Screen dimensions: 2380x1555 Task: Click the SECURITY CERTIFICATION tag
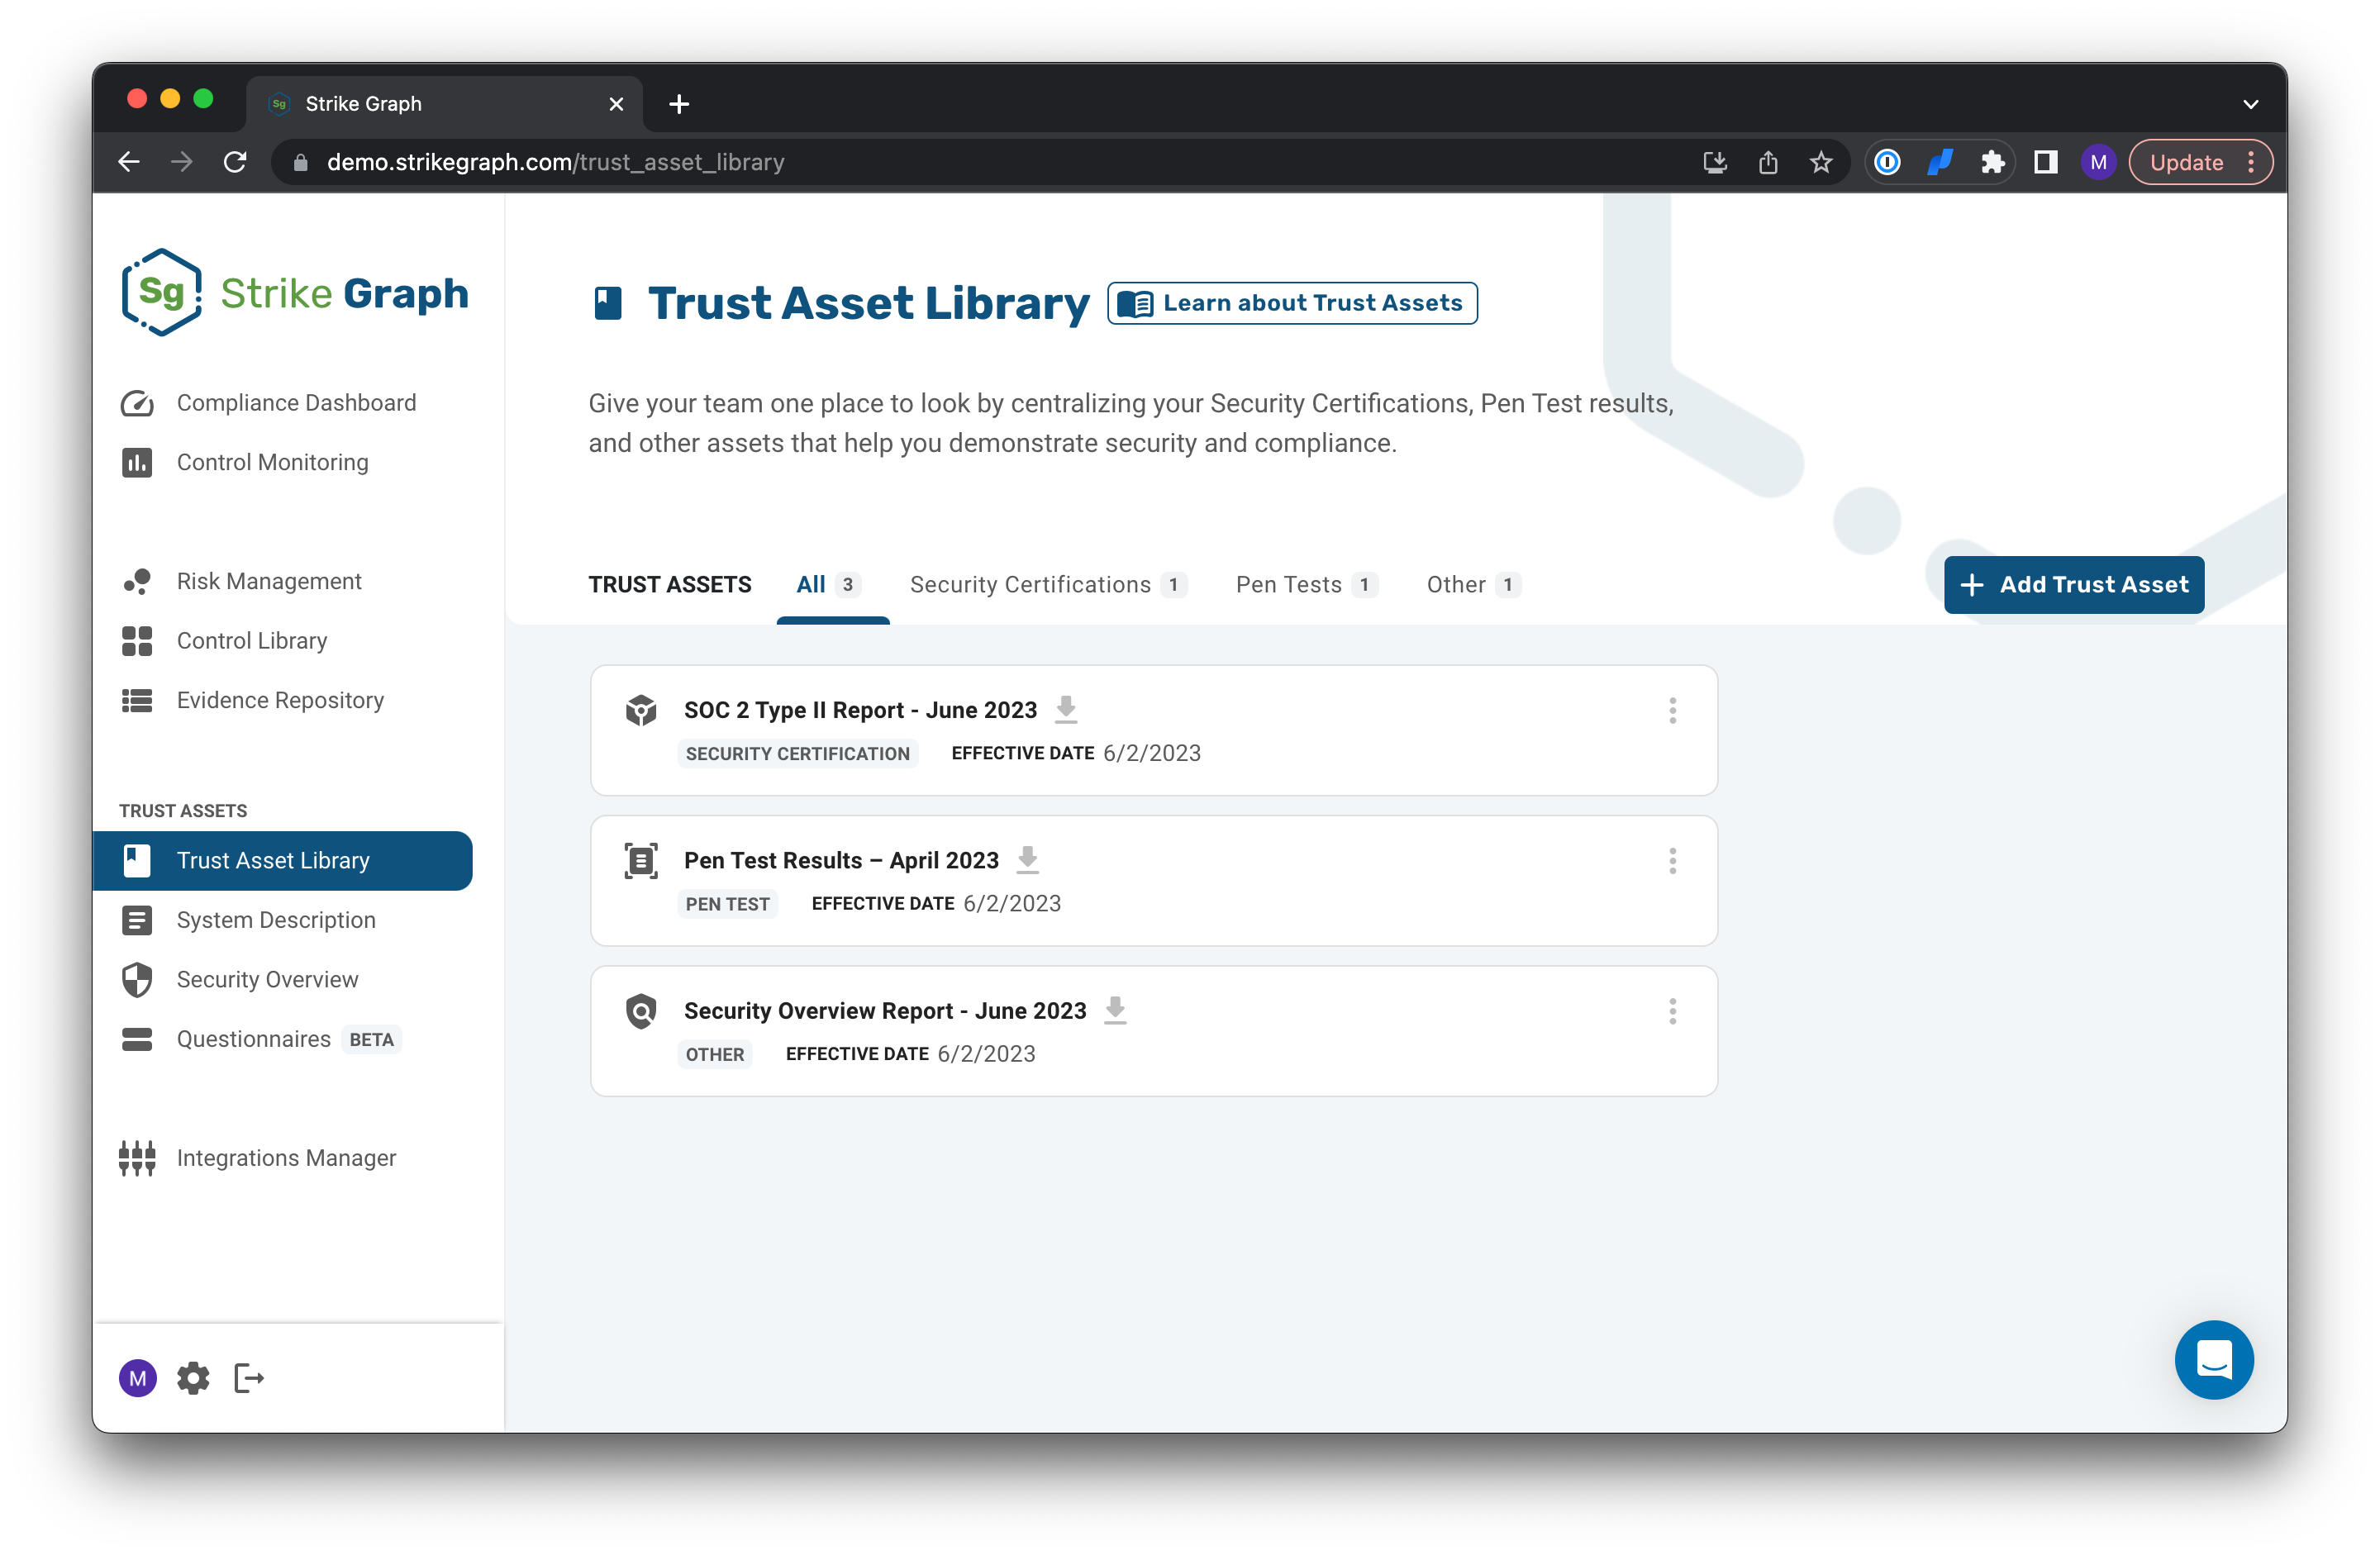tap(797, 754)
